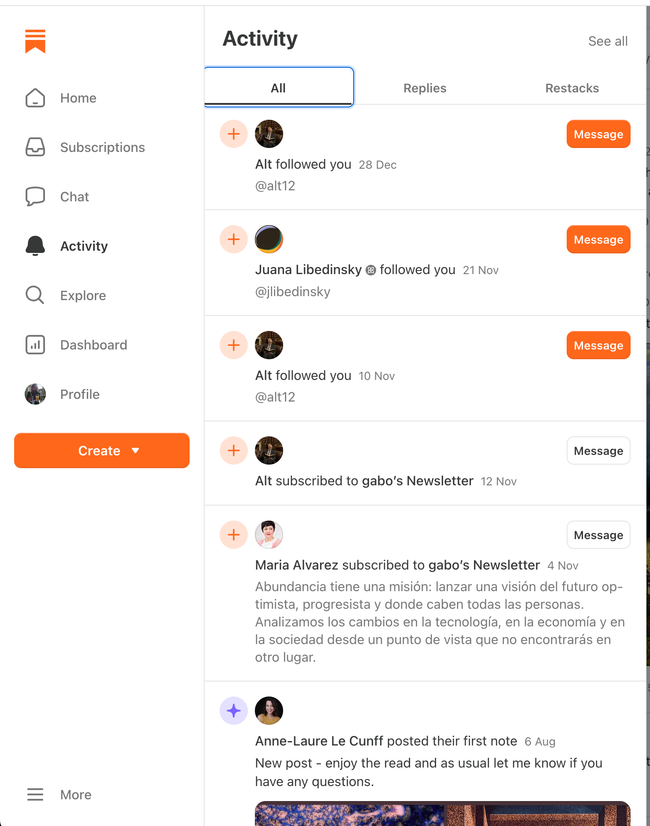
Task: Open the More hamburger menu
Action: (x=35, y=795)
